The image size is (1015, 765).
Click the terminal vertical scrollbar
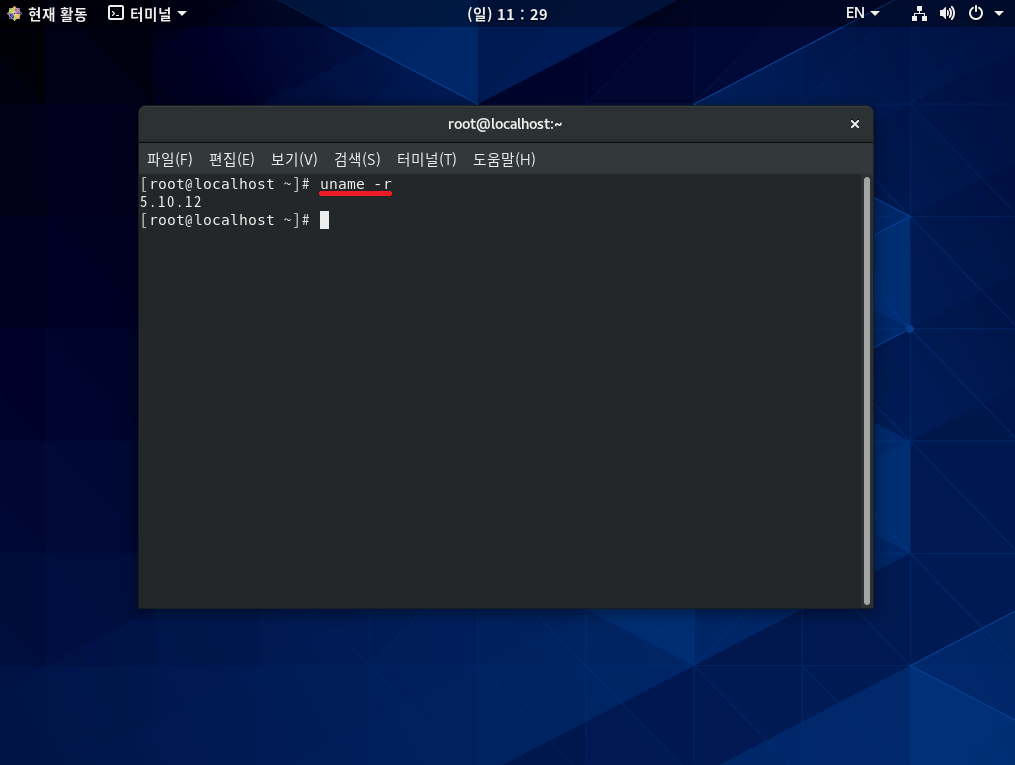click(x=866, y=390)
